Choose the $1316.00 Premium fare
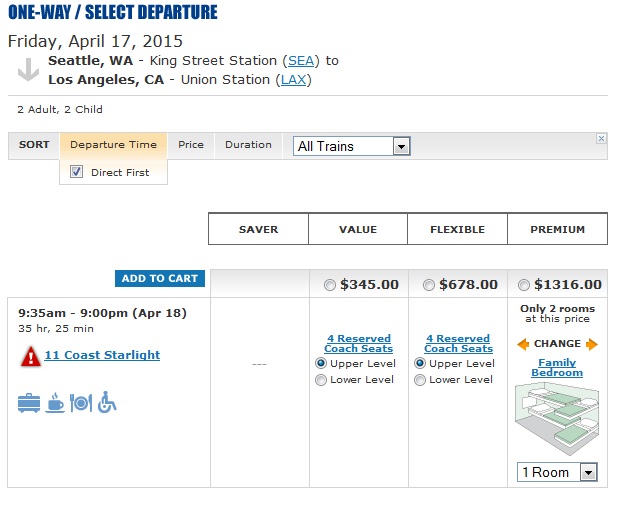Screen dimensions: 618x509 pyautogui.click(x=525, y=285)
